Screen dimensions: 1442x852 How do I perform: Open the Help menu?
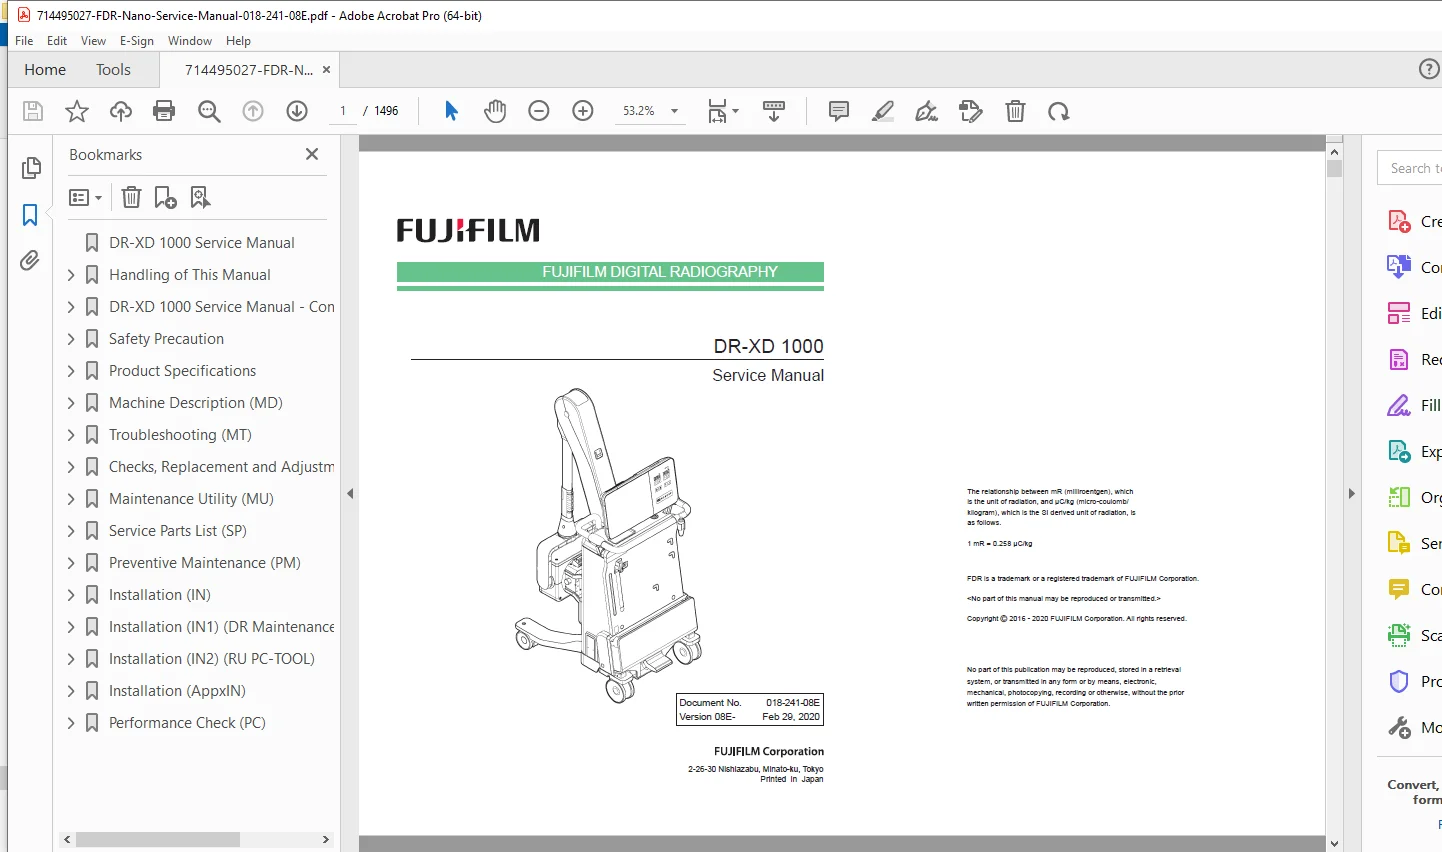tap(238, 41)
